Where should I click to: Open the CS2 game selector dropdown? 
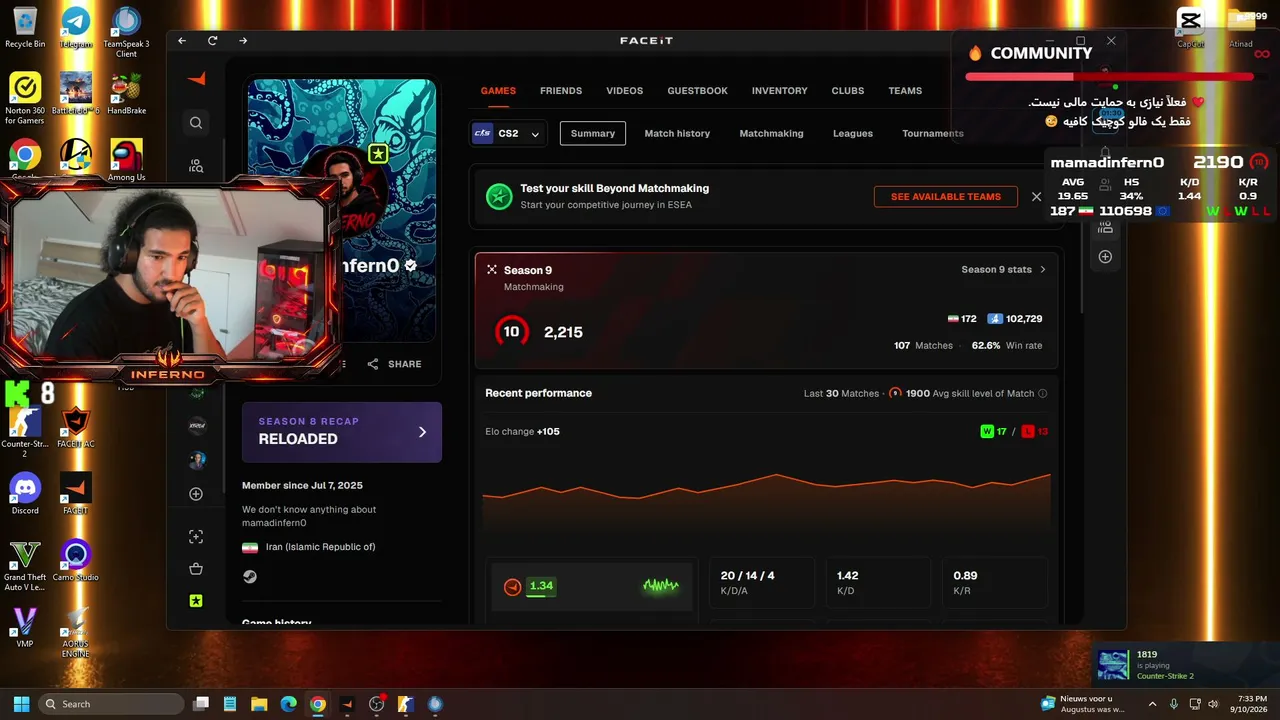pyautogui.click(x=508, y=133)
